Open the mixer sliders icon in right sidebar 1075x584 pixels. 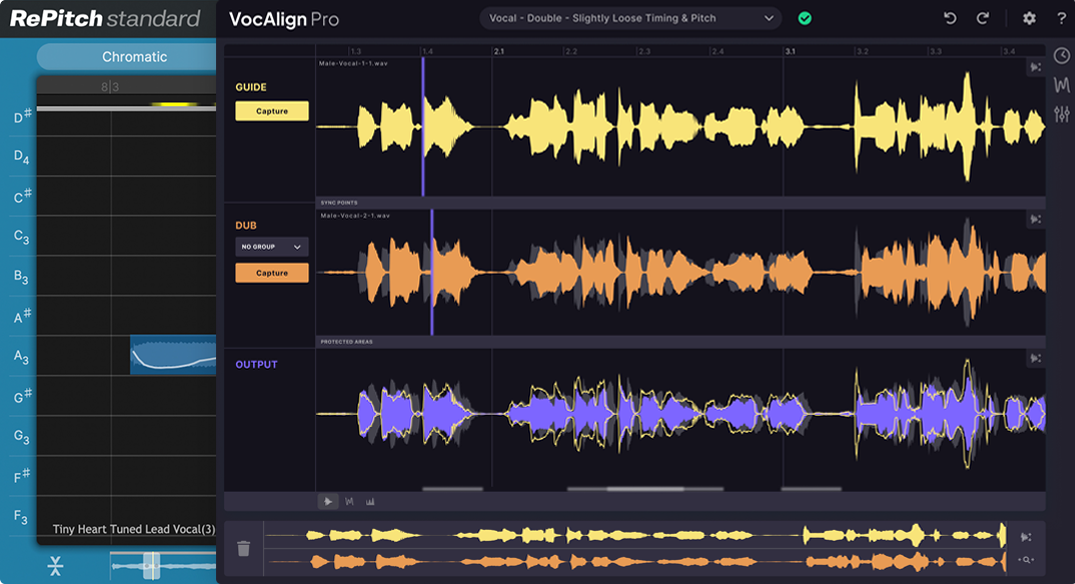[1061, 113]
